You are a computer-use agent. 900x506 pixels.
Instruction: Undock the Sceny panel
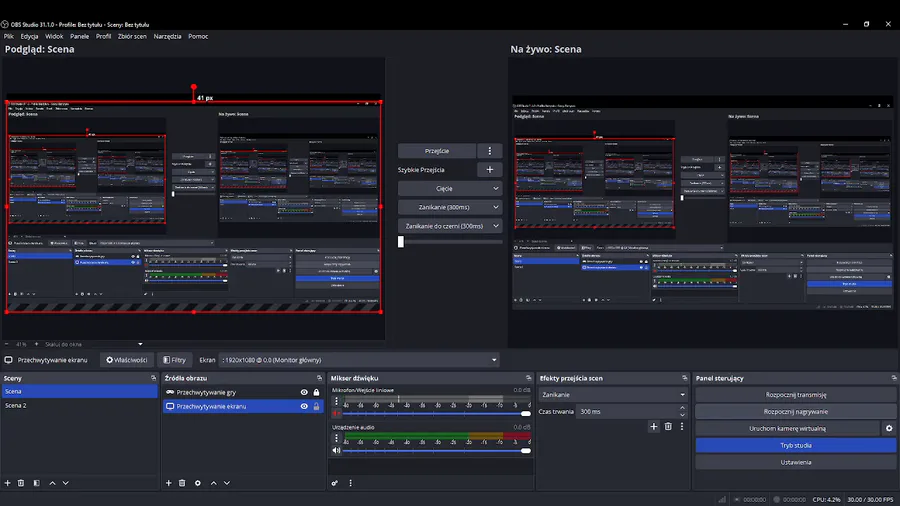(153, 378)
